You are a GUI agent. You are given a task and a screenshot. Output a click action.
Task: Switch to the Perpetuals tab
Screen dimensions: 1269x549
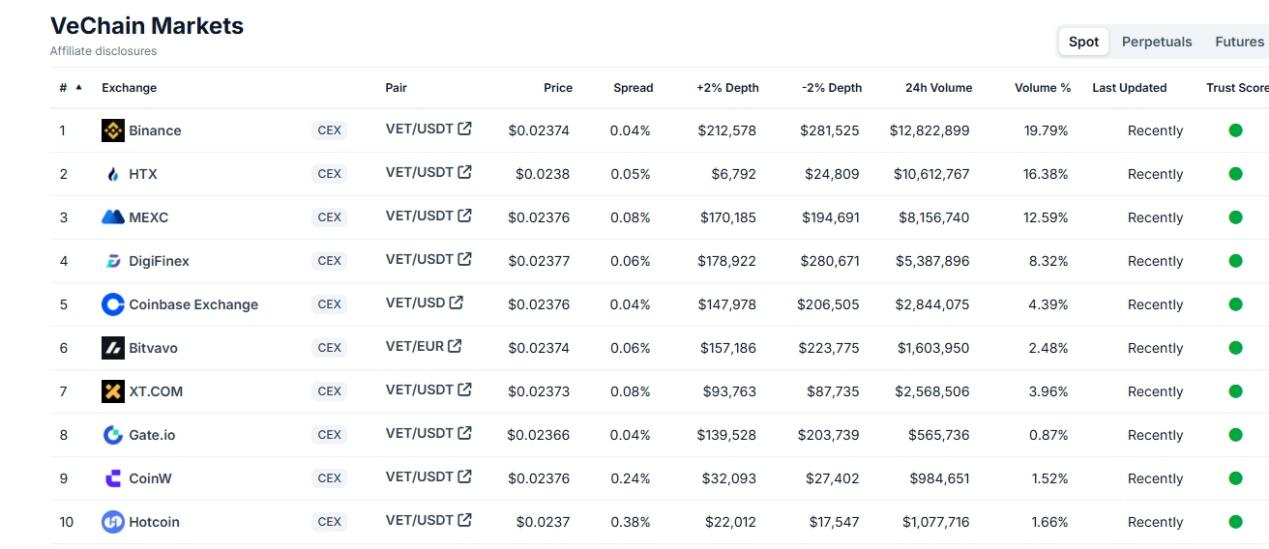[x=1156, y=42]
